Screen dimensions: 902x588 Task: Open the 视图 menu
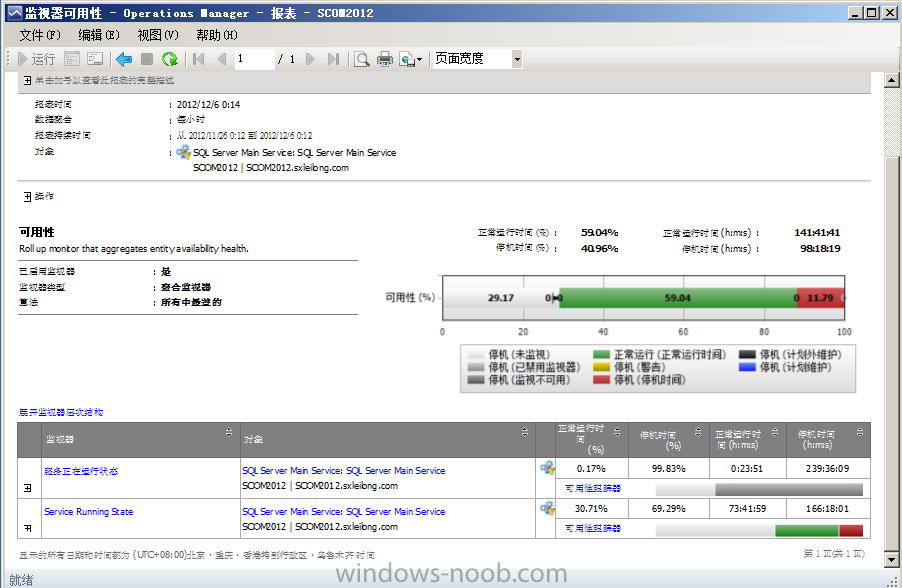pyautogui.click(x=158, y=35)
